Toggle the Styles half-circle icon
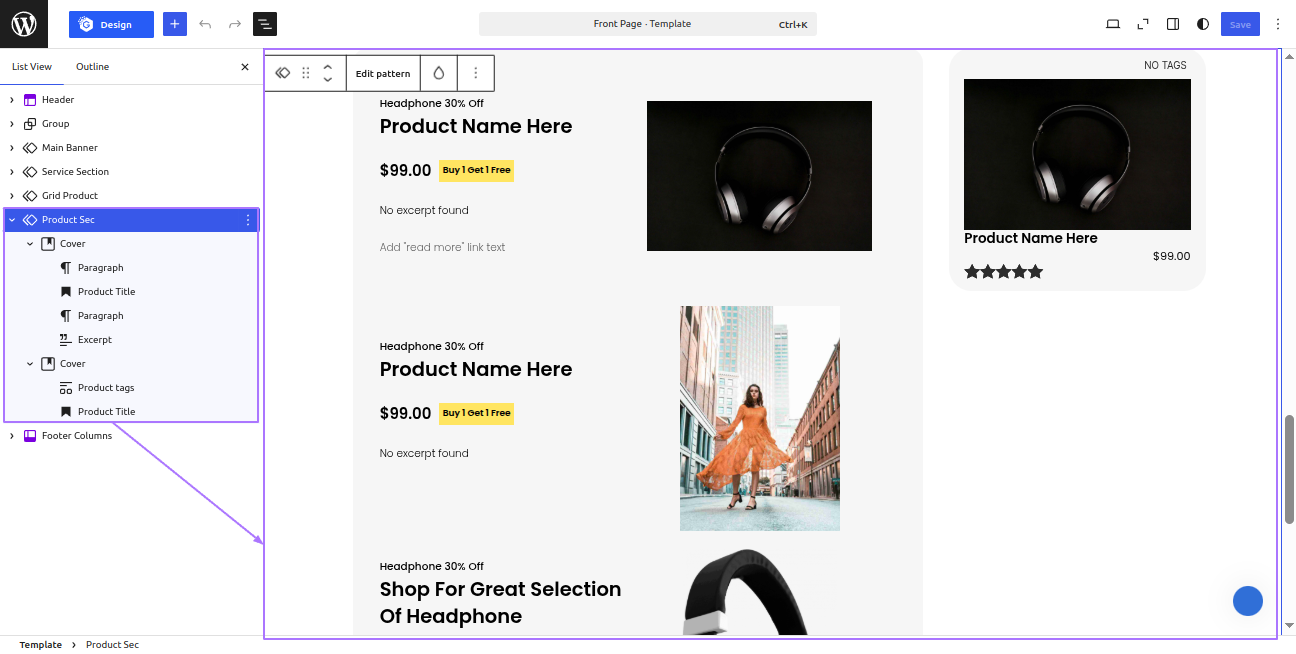This screenshot has height=654, width=1296. (x=1203, y=24)
